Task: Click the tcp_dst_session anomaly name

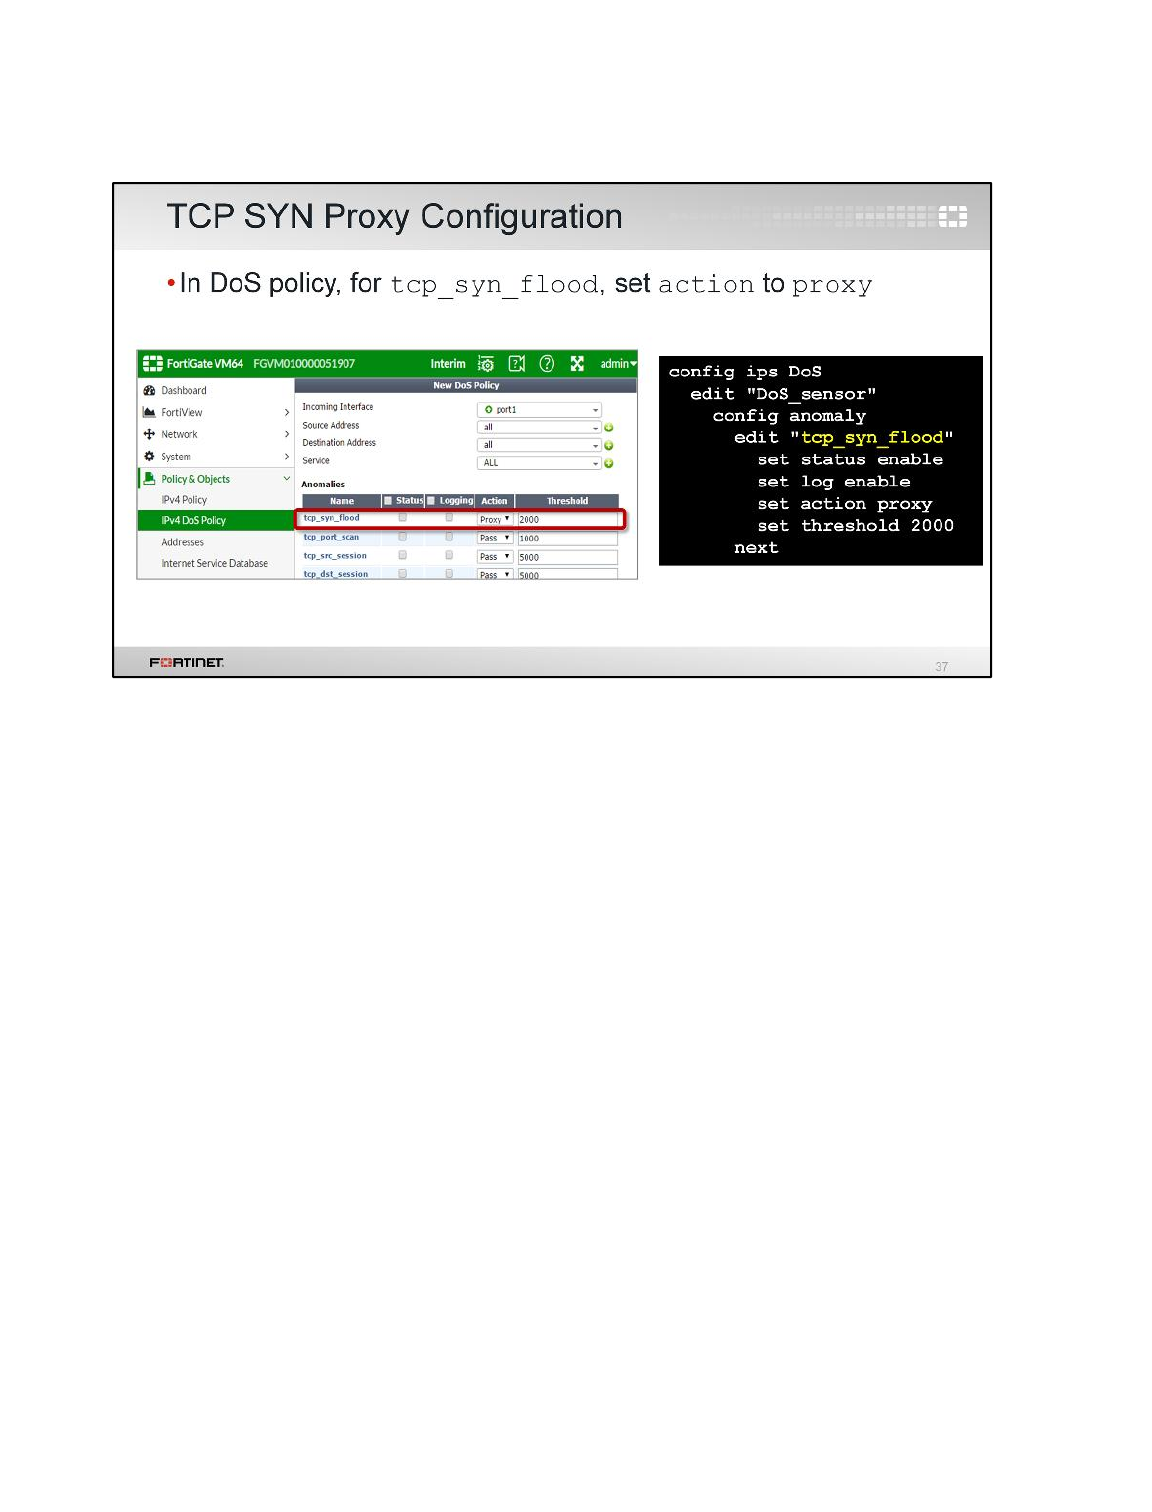Action: point(336,574)
